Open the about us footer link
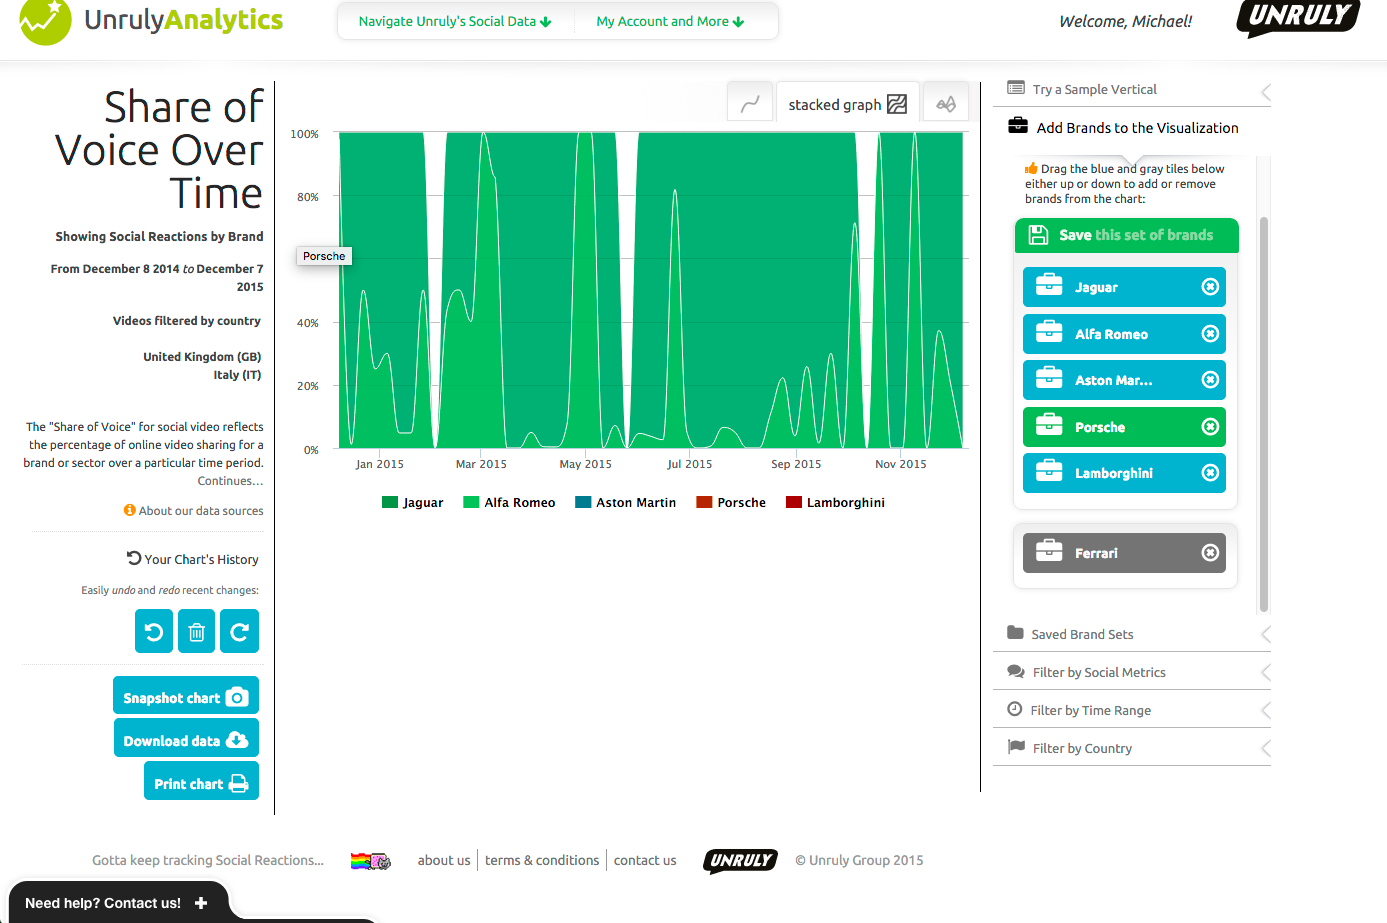 pyautogui.click(x=444, y=860)
